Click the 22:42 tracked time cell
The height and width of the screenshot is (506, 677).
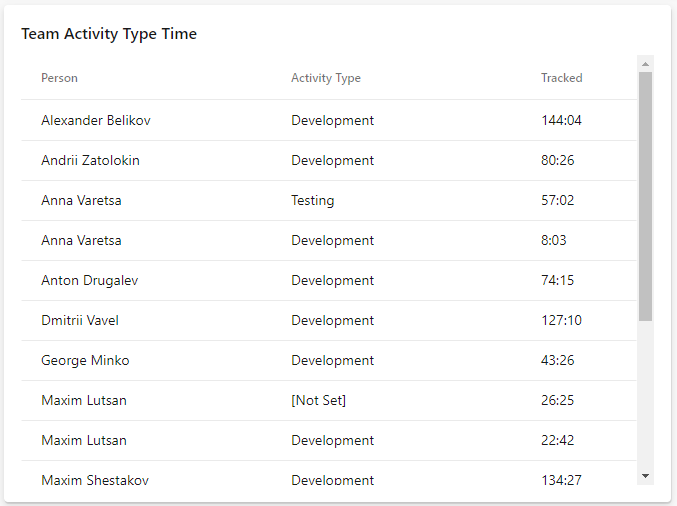(x=557, y=440)
